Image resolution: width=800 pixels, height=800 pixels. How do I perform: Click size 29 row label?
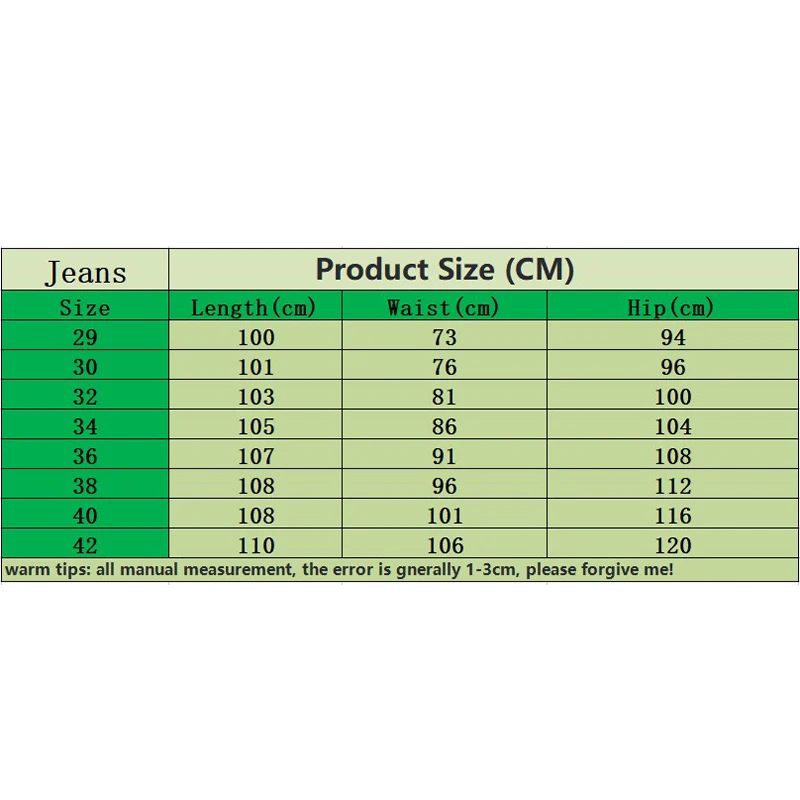pyautogui.click(x=85, y=337)
